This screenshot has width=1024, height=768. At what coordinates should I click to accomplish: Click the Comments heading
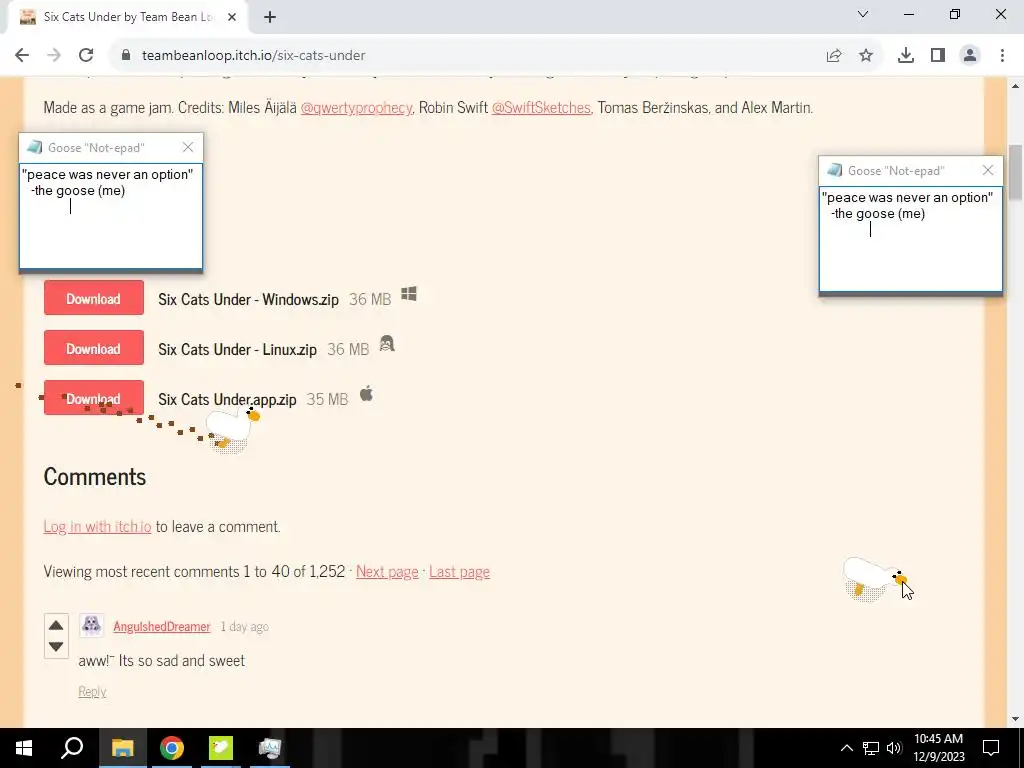95,477
